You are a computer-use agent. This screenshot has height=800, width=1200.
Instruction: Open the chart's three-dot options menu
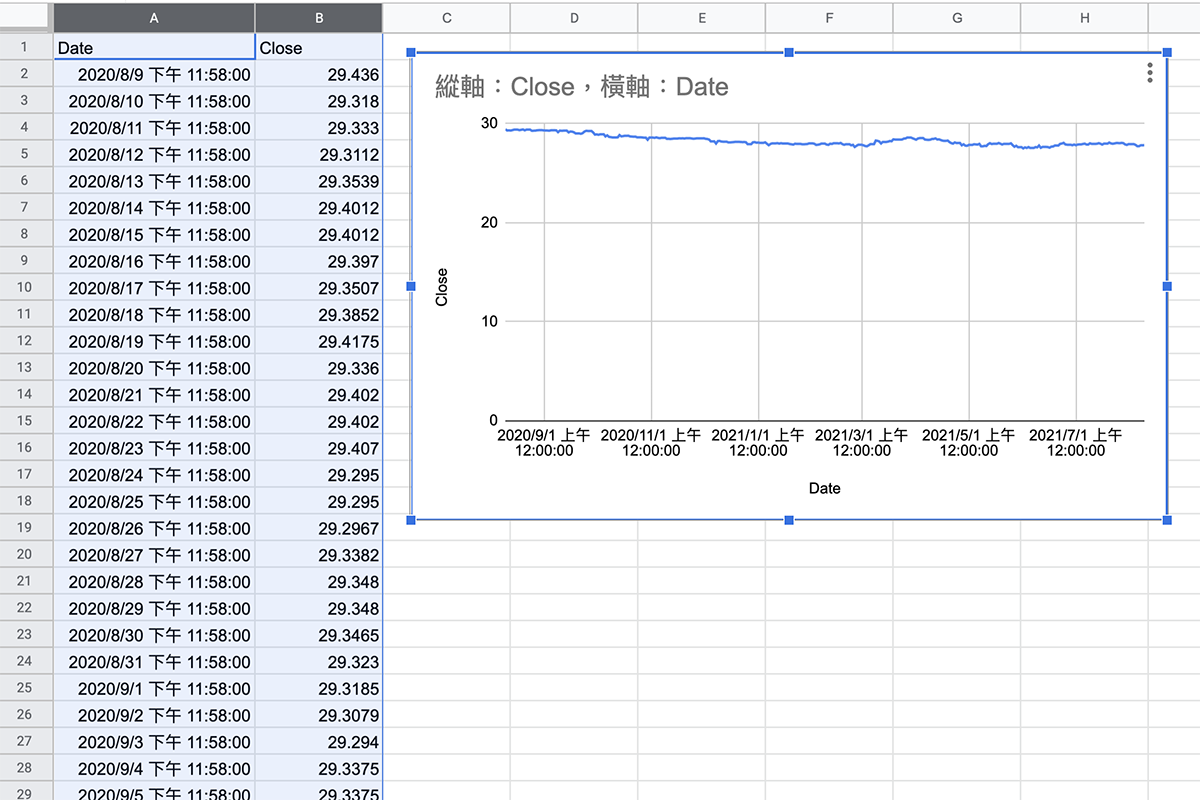click(1149, 73)
